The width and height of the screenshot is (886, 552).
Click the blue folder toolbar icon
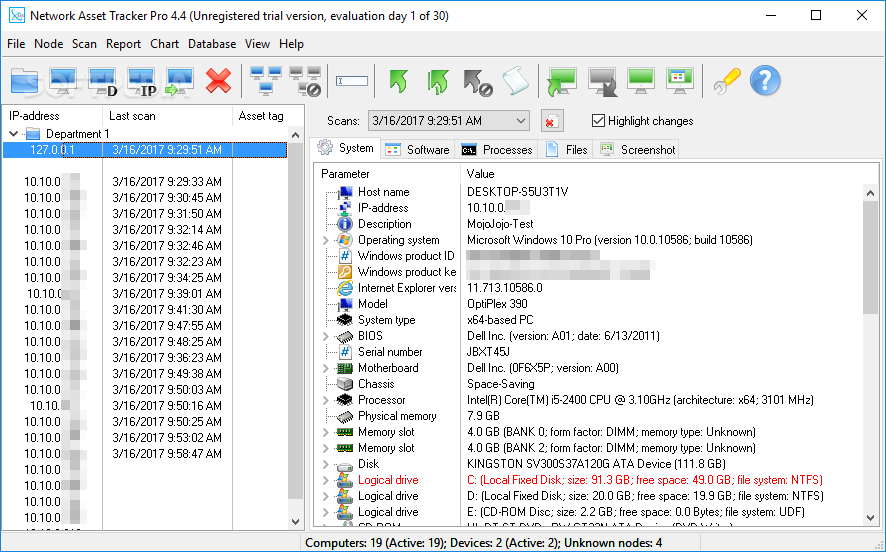24,81
